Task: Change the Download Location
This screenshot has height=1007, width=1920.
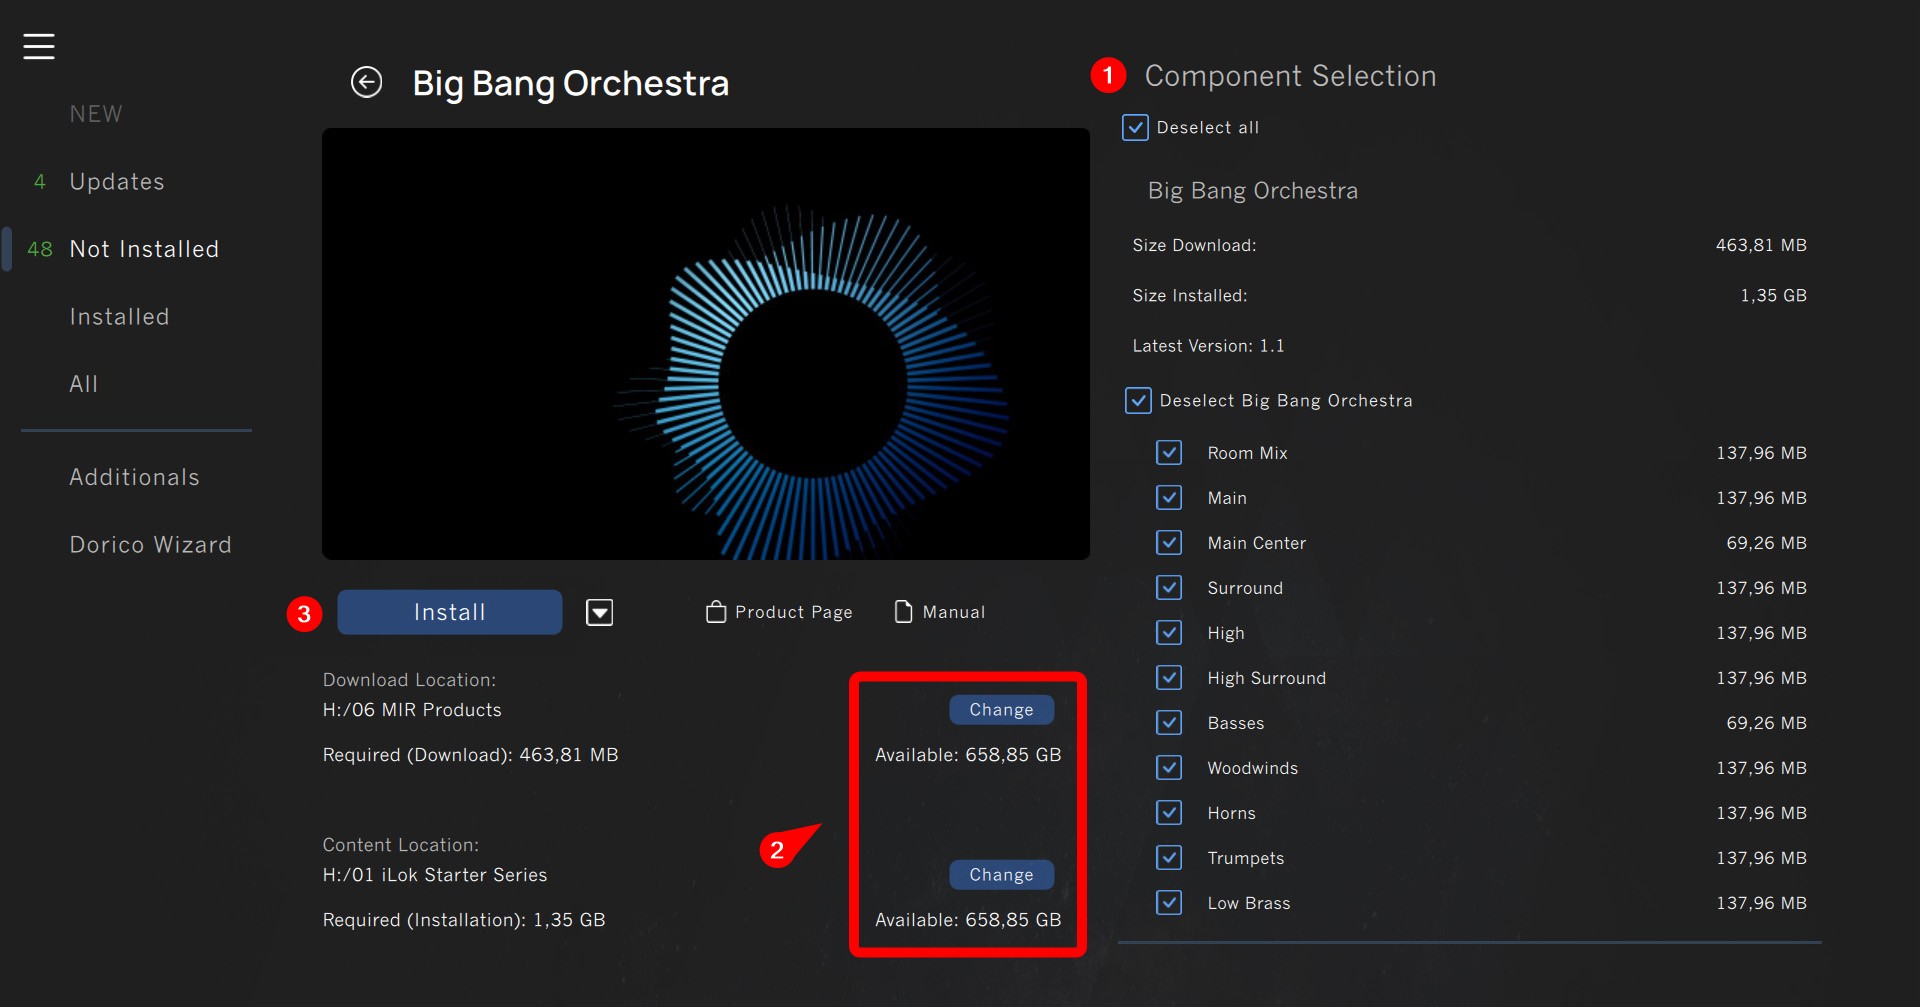Action: (1001, 709)
